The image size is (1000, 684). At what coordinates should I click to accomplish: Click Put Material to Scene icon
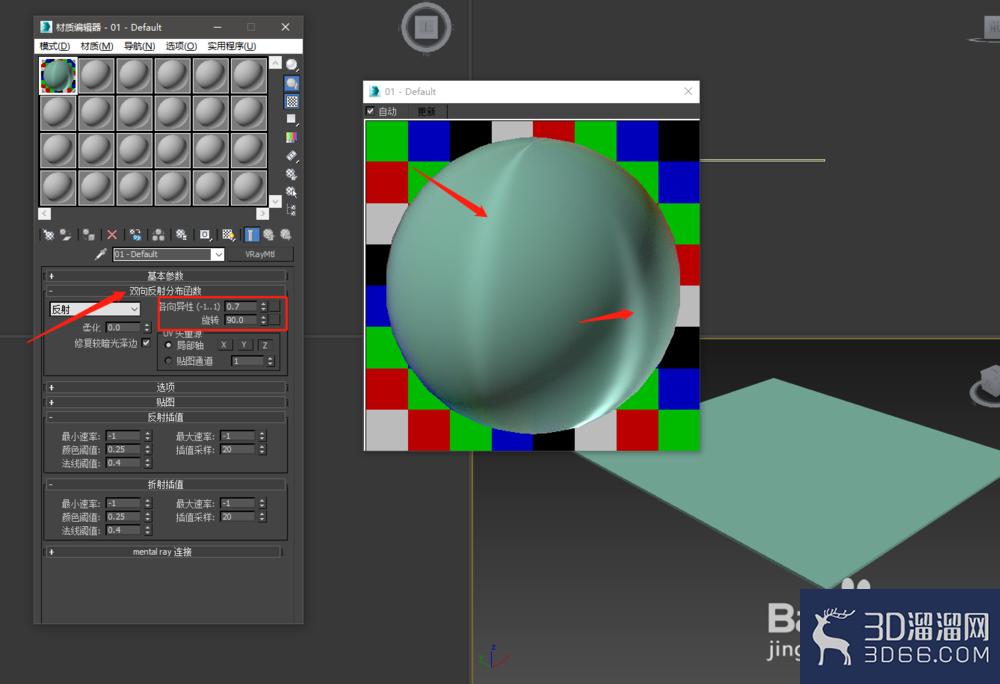[66, 235]
